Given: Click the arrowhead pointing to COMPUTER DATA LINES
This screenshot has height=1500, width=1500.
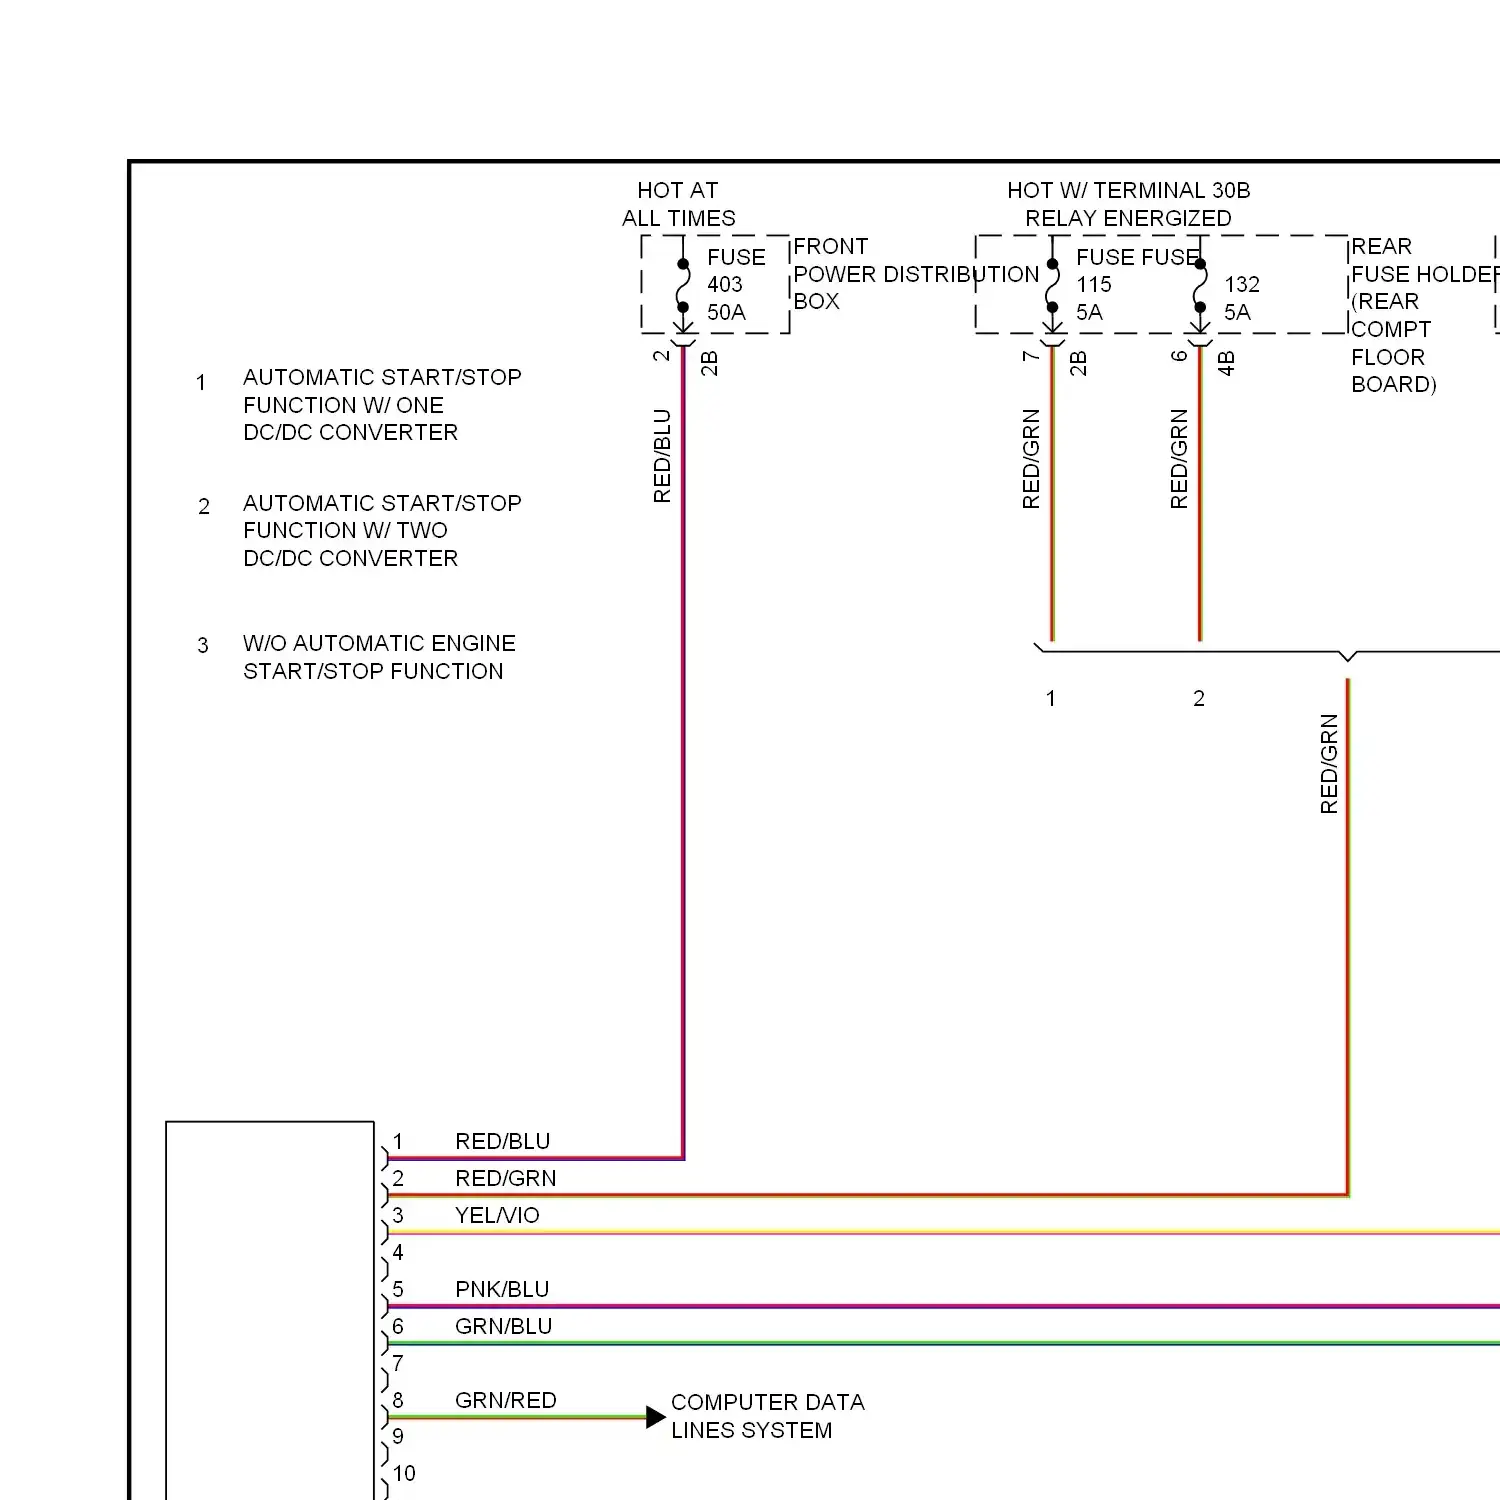Looking at the screenshot, I should click(656, 1417).
